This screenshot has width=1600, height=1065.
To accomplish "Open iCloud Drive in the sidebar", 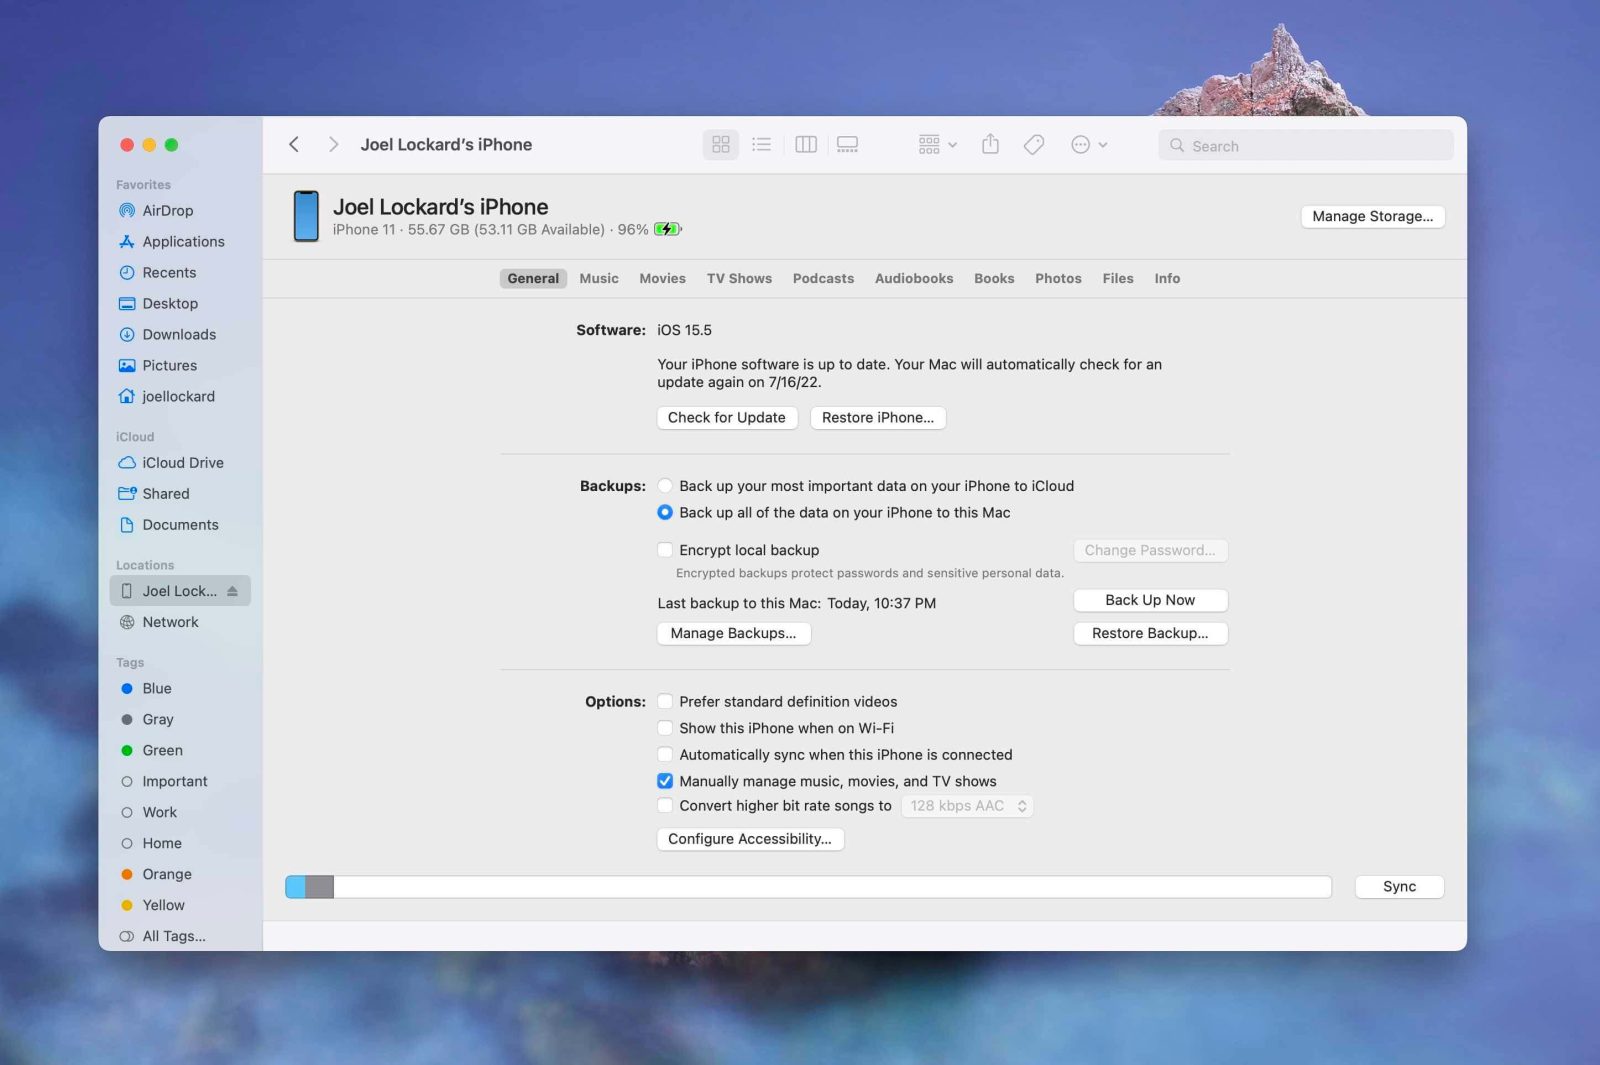I will click(182, 462).
